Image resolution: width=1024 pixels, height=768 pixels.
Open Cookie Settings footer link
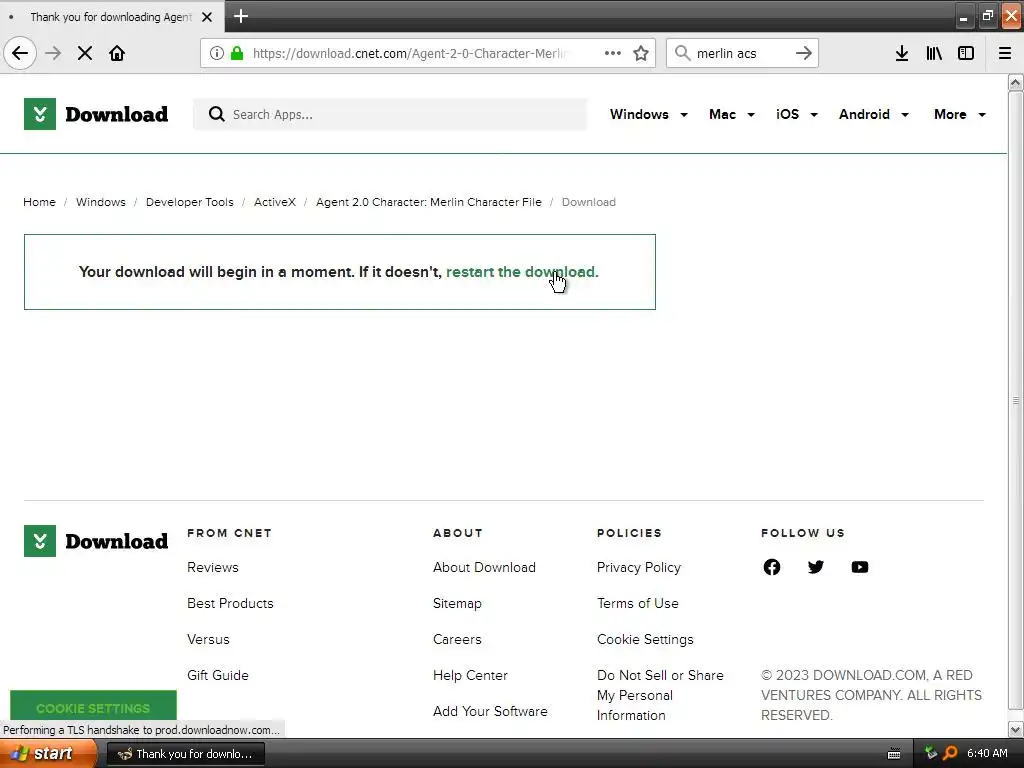tap(645, 639)
